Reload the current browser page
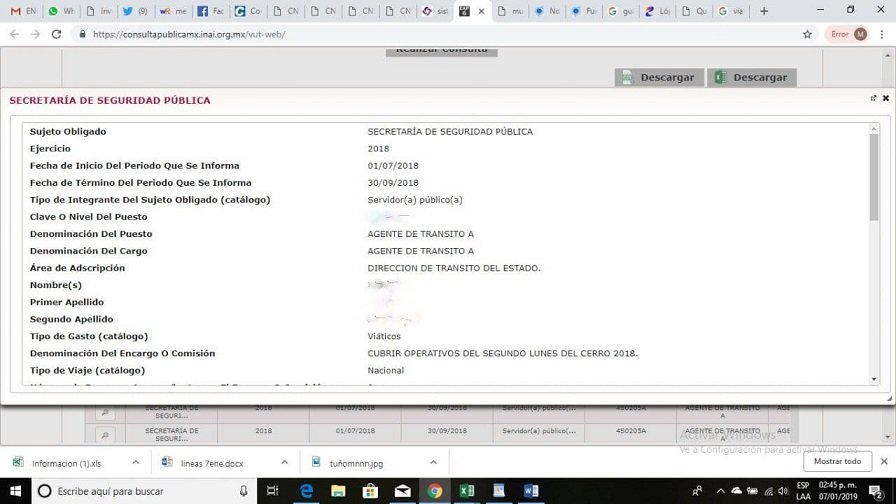This screenshot has height=504, width=896. 56,34
